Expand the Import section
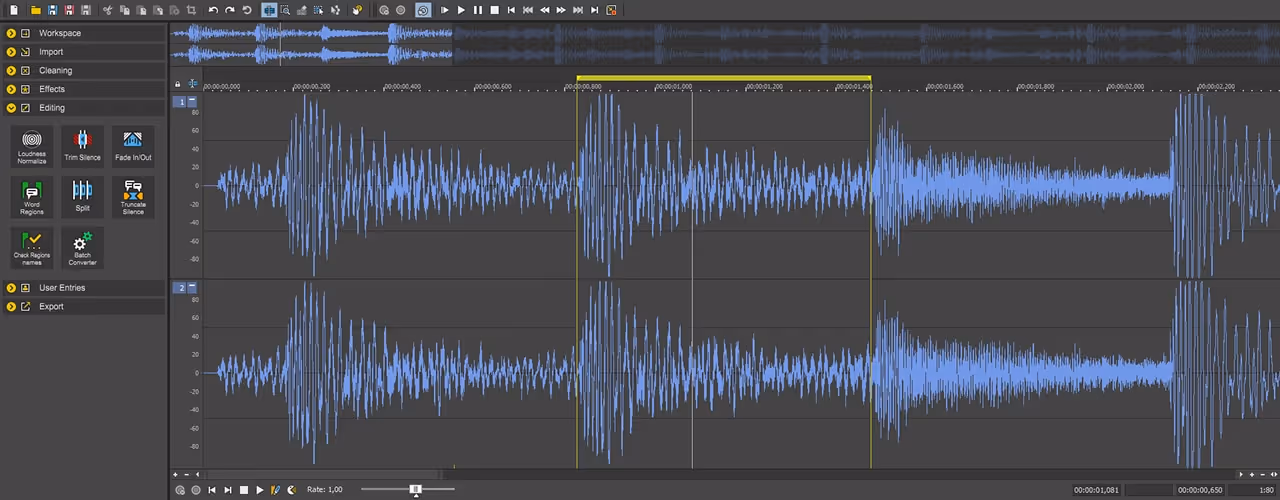The image size is (1280, 500). 11,52
